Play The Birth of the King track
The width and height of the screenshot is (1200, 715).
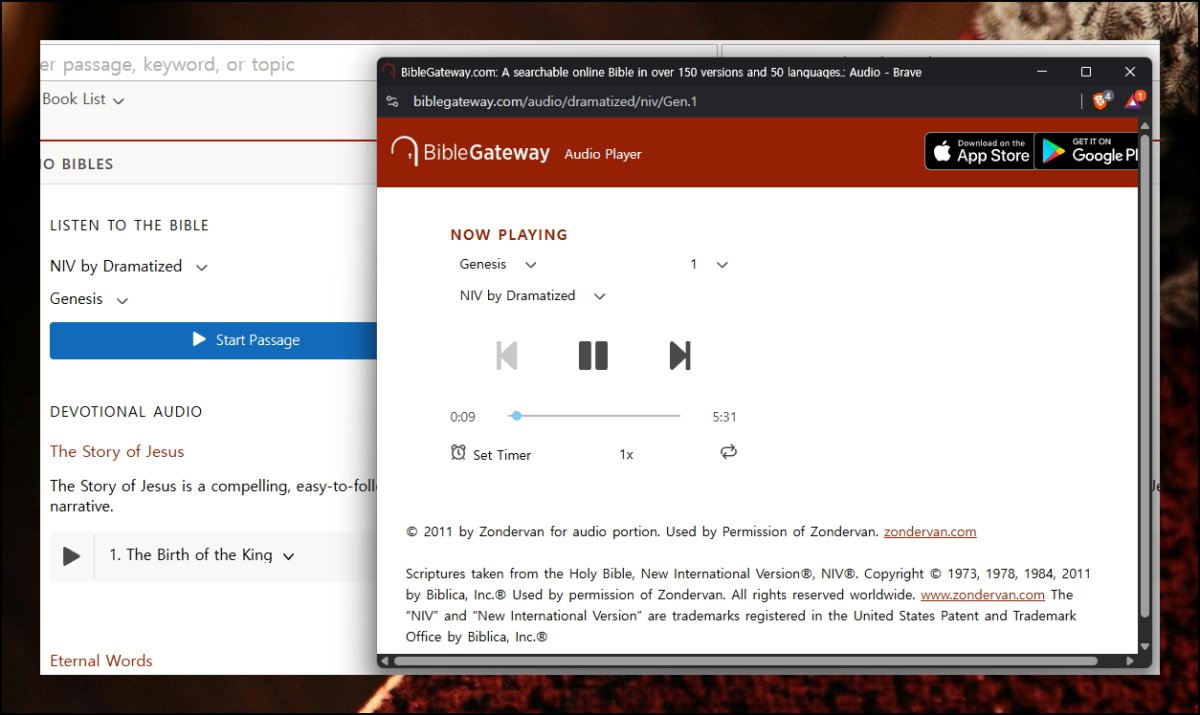point(71,556)
